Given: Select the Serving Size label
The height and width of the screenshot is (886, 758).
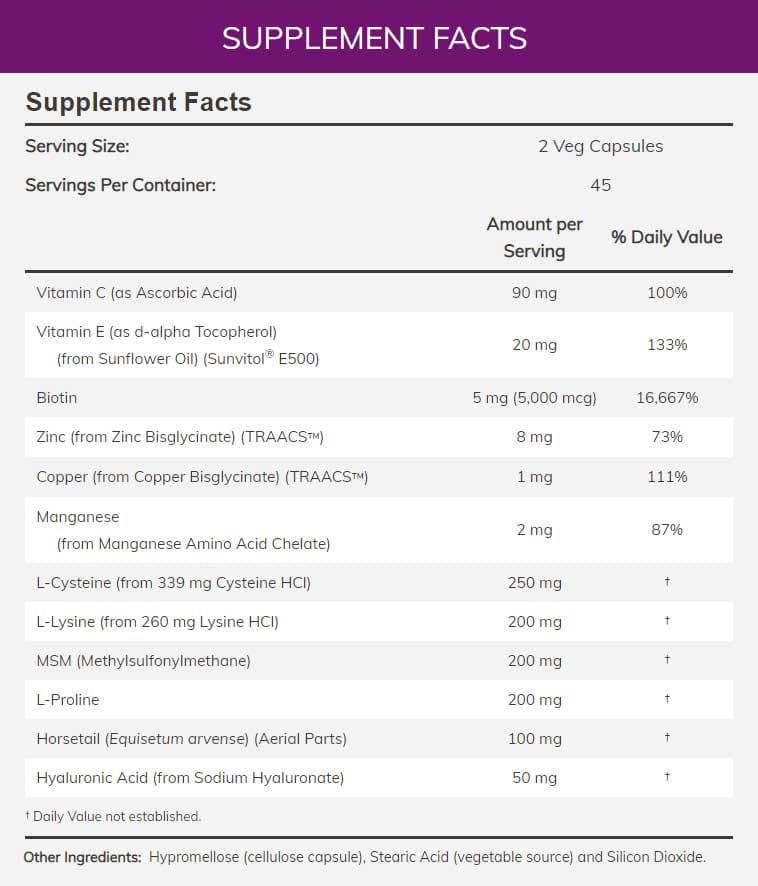Looking at the screenshot, I should [77, 146].
